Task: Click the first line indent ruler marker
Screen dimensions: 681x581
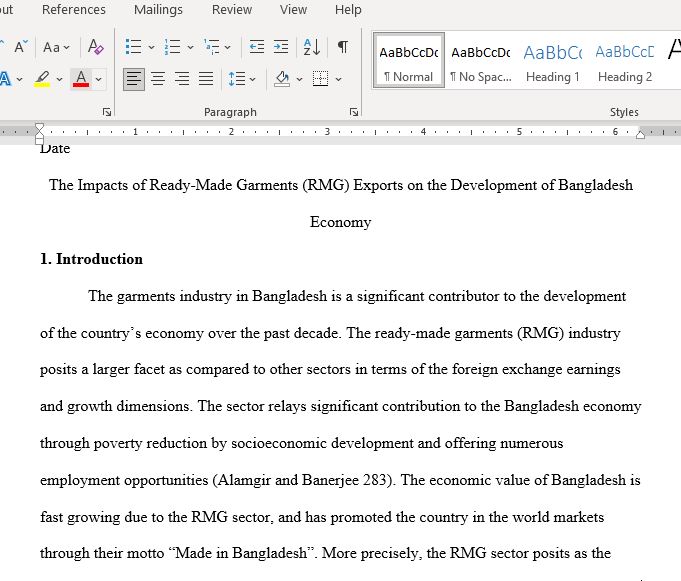Action: 39,127
